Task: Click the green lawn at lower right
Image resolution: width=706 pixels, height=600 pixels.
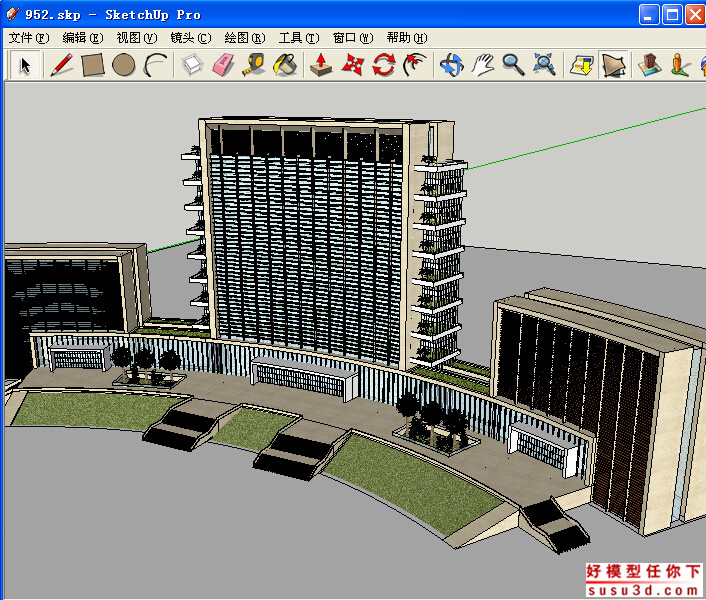Action: coord(412,486)
